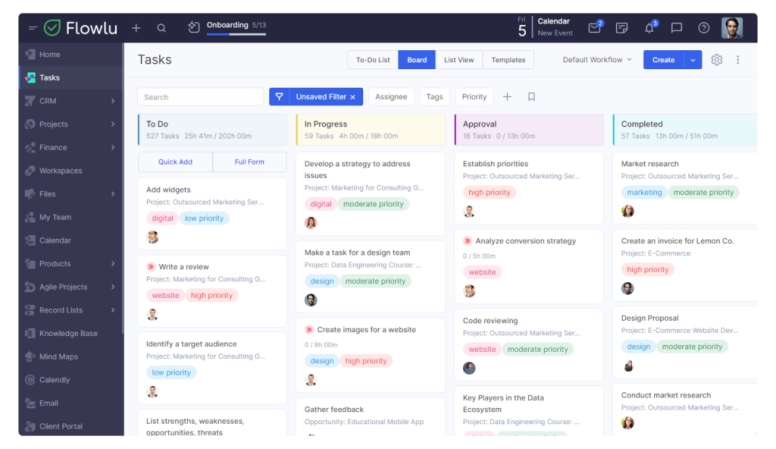This screenshot has height=449, width=776.
Task: Open the Design Proposal task
Action: 685,343
